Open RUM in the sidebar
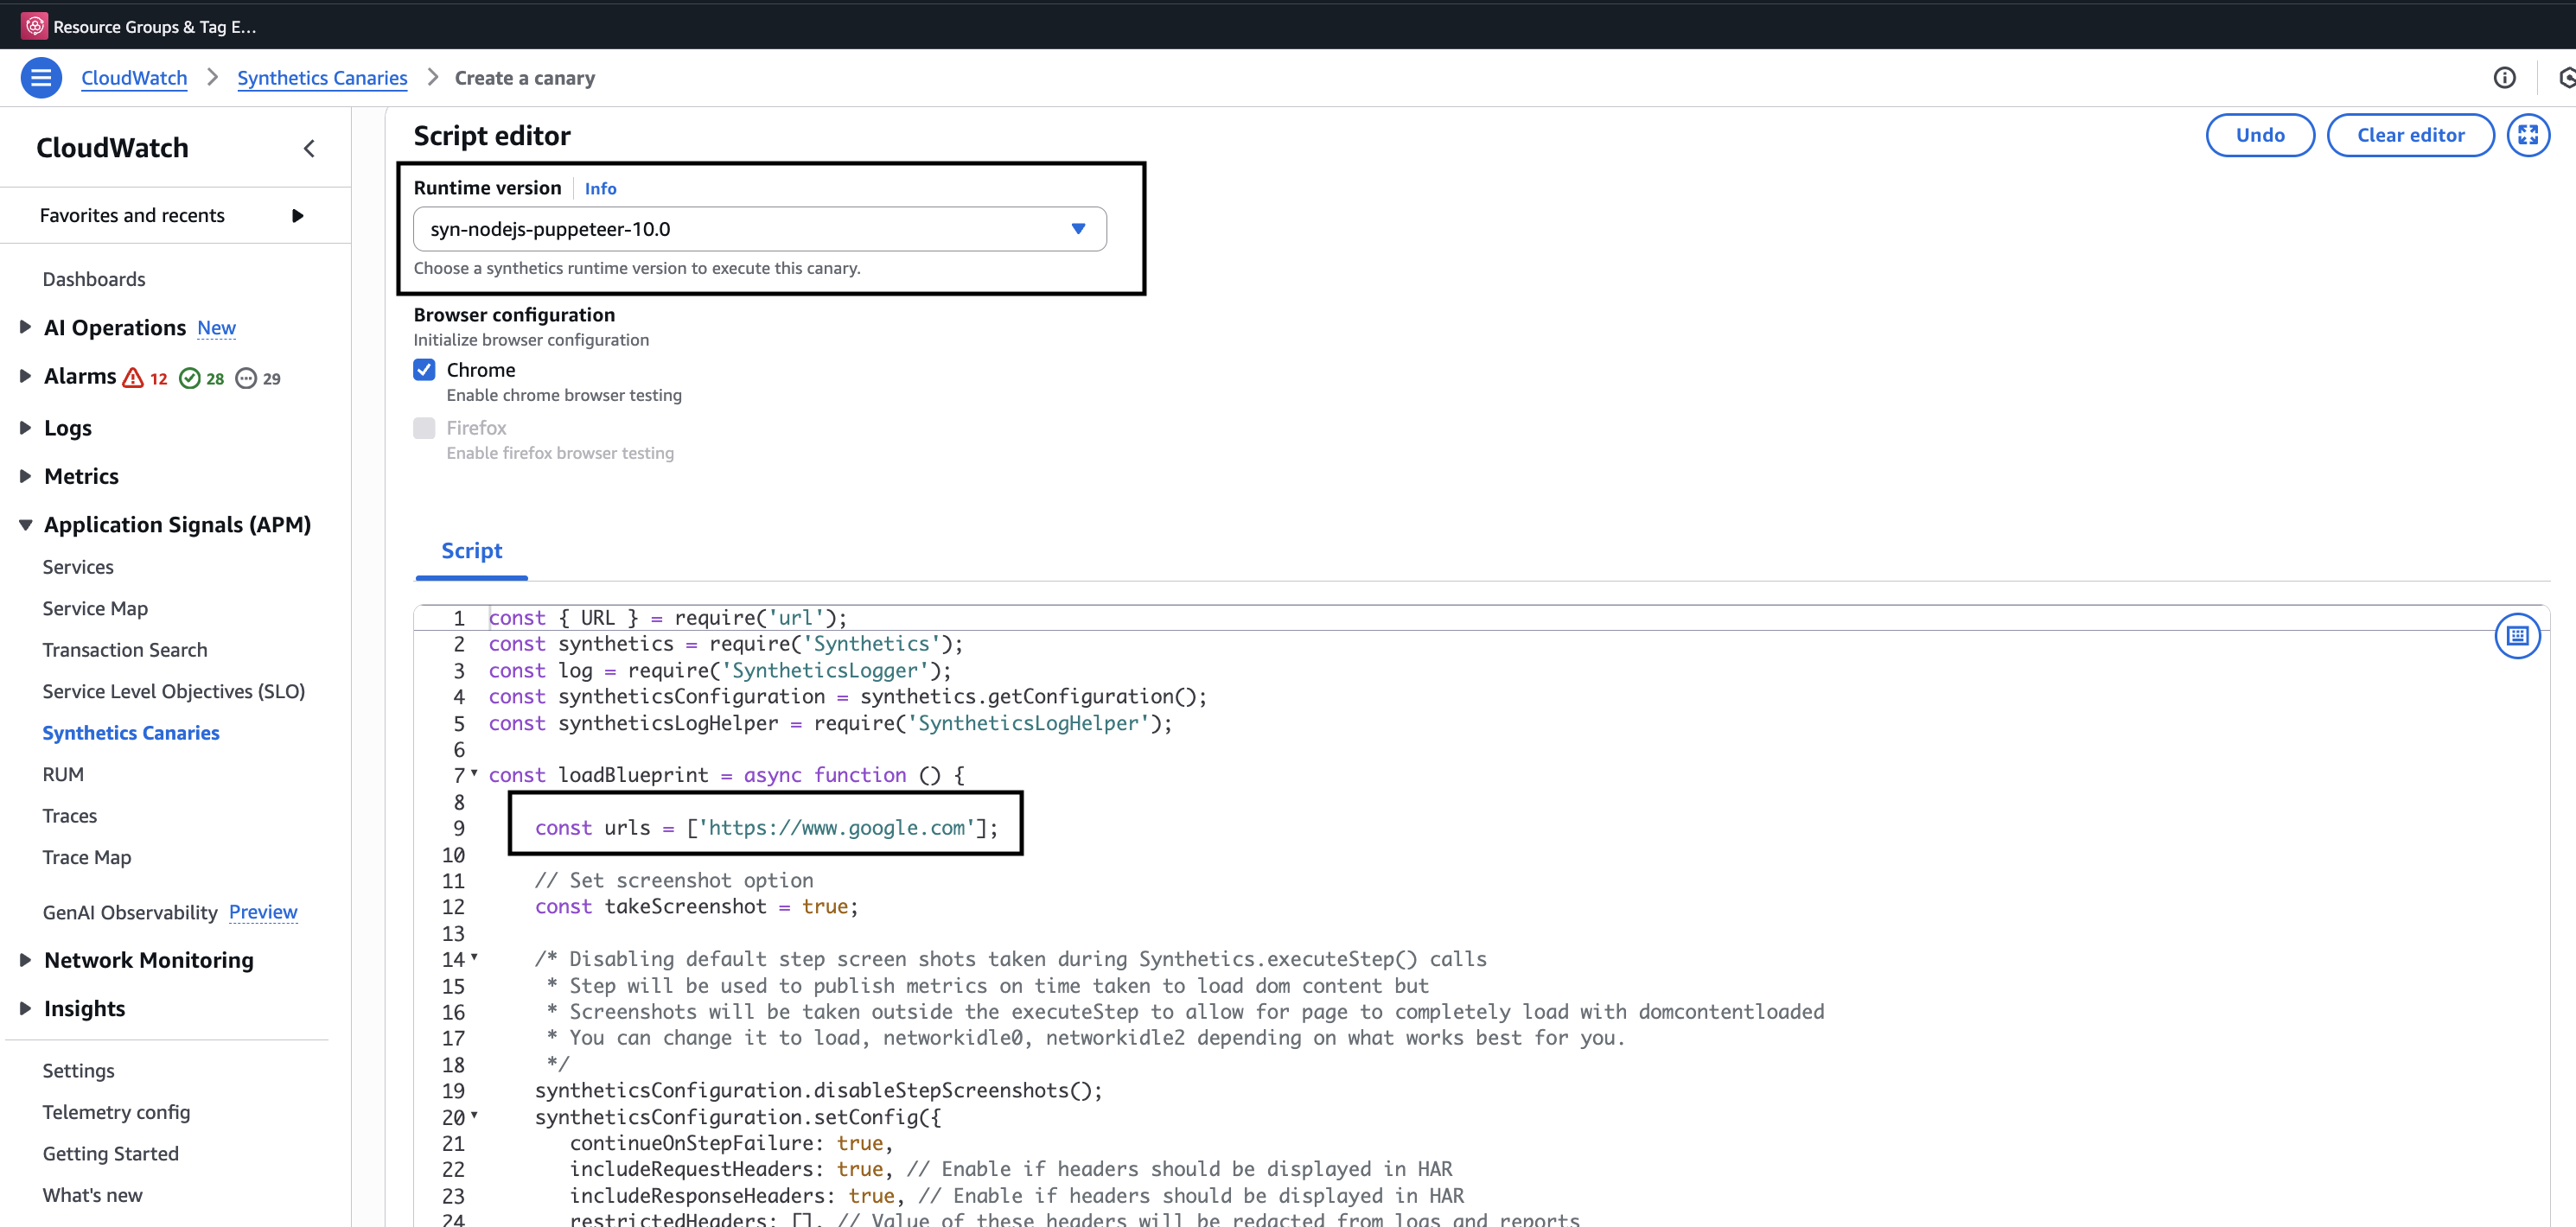Viewport: 2576px width, 1227px height. point(63,774)
